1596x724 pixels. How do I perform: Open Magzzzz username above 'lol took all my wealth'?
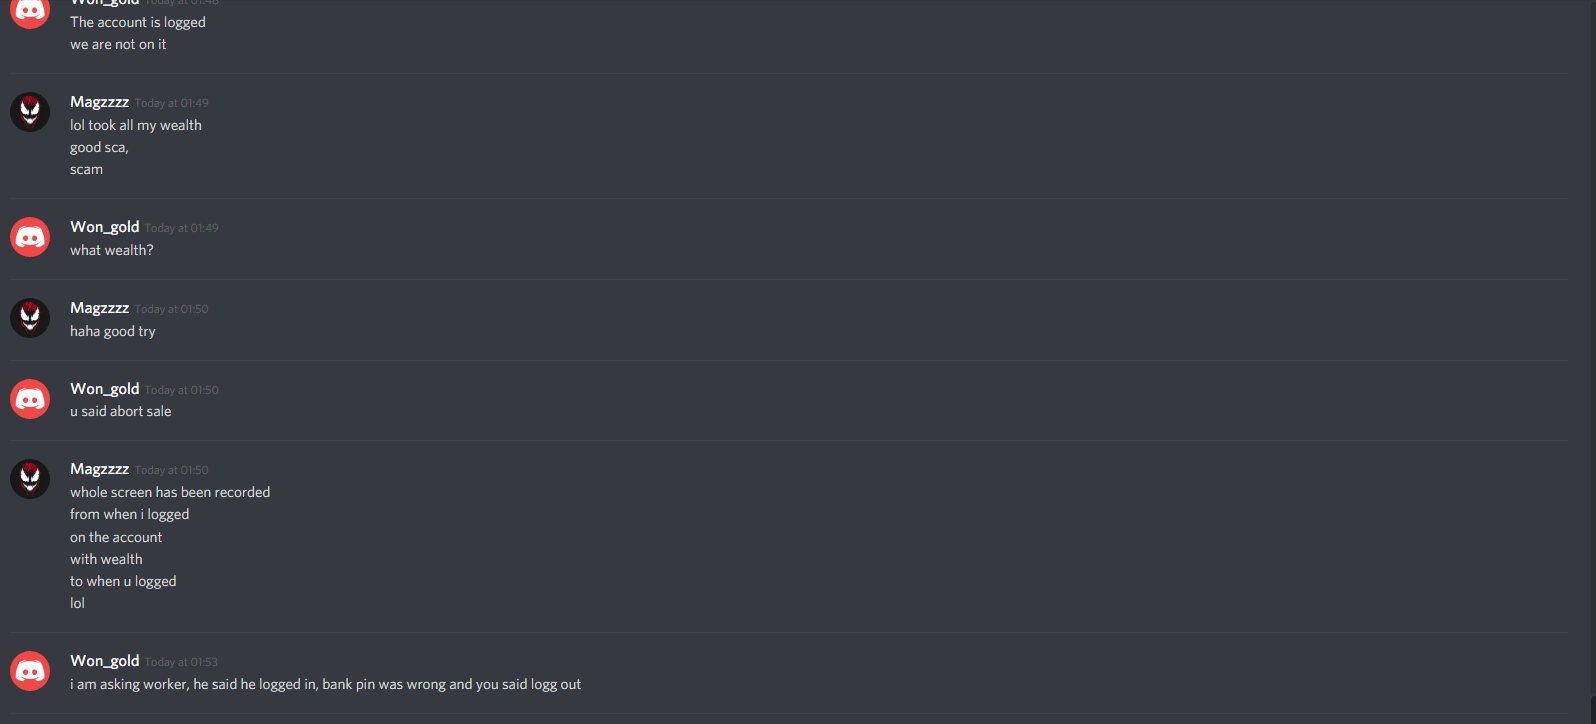coord(99,102)
